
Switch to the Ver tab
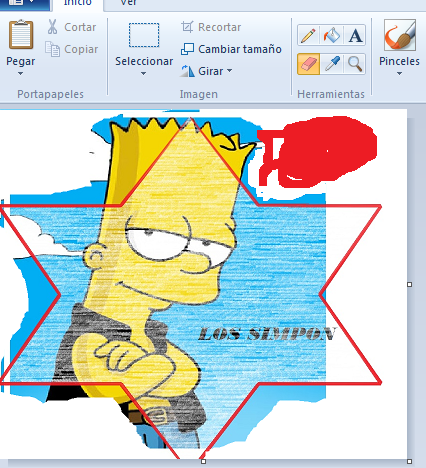click(128, 3)
